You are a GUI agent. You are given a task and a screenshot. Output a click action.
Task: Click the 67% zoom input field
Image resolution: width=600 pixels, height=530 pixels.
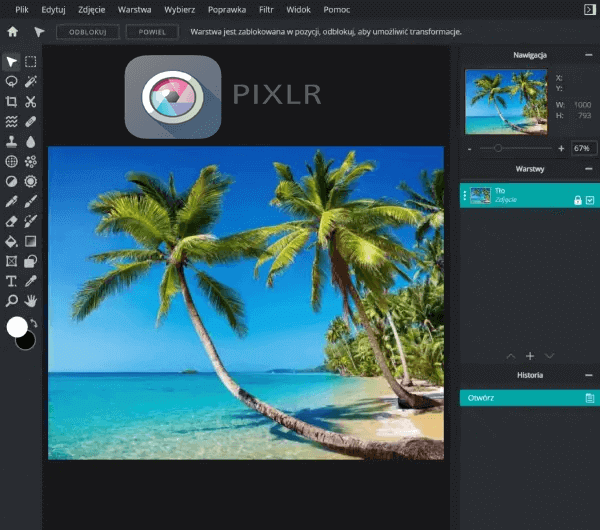click(x=584, y=148)
